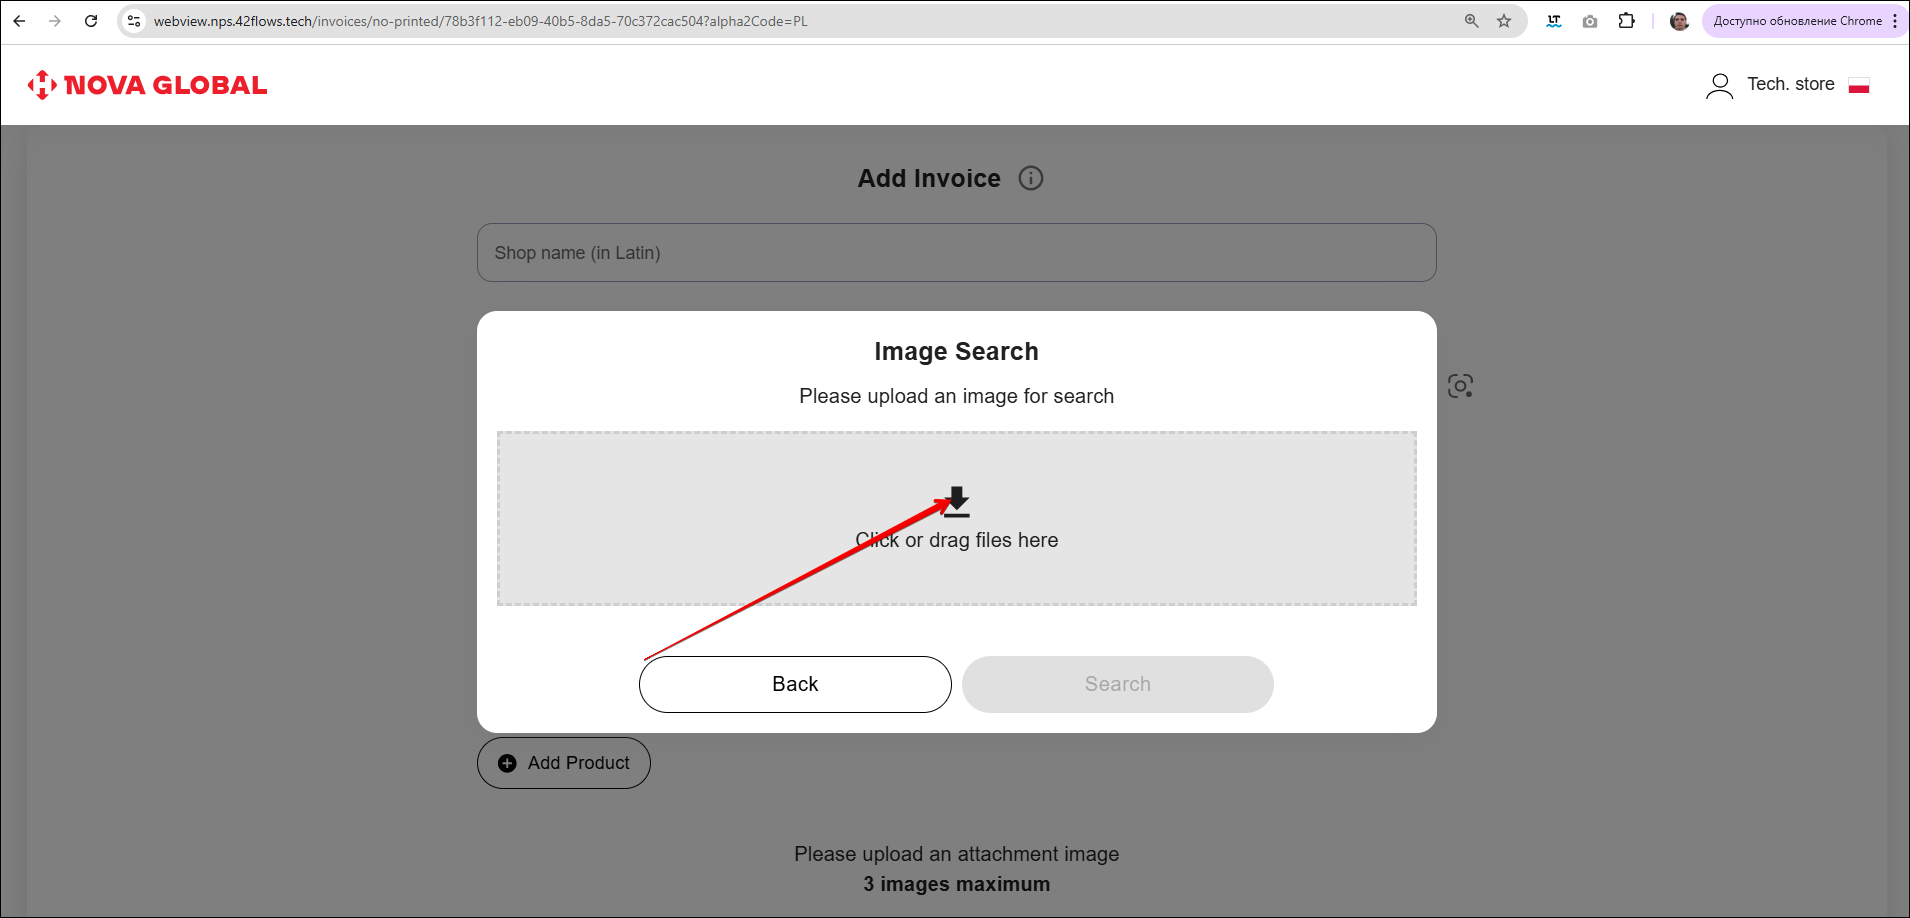1910x918 pixels.
Task: Click the image search scan icon
Action: point(1460,386)
